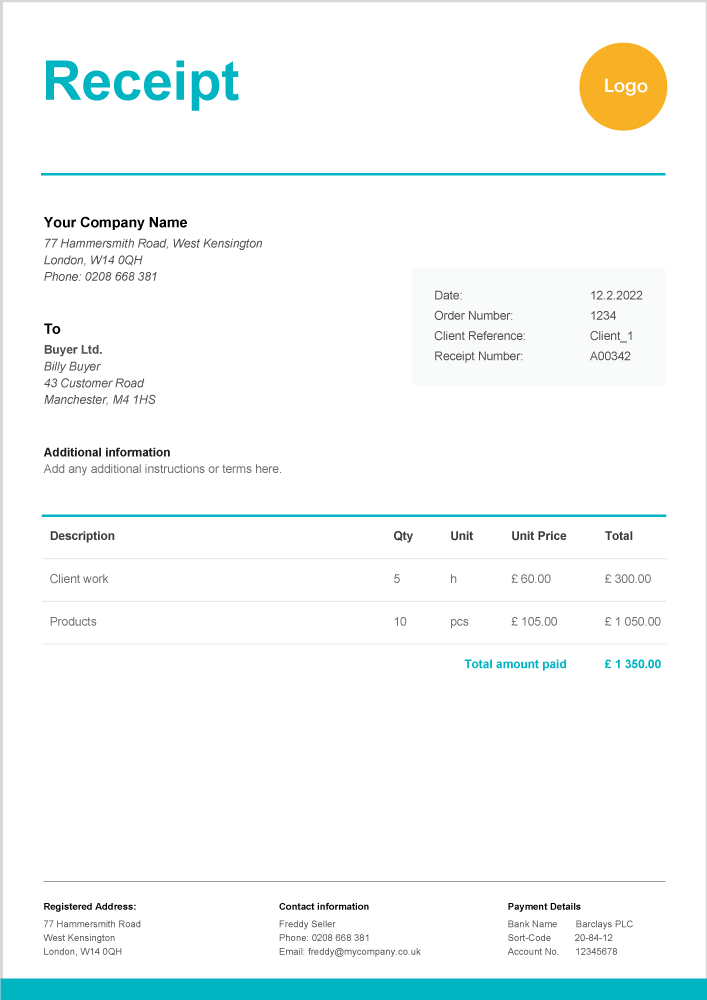The width and height of the screenshot is (707, 1000).
Task: Click the Unit Price column header
Action: (x=539, y=536)
